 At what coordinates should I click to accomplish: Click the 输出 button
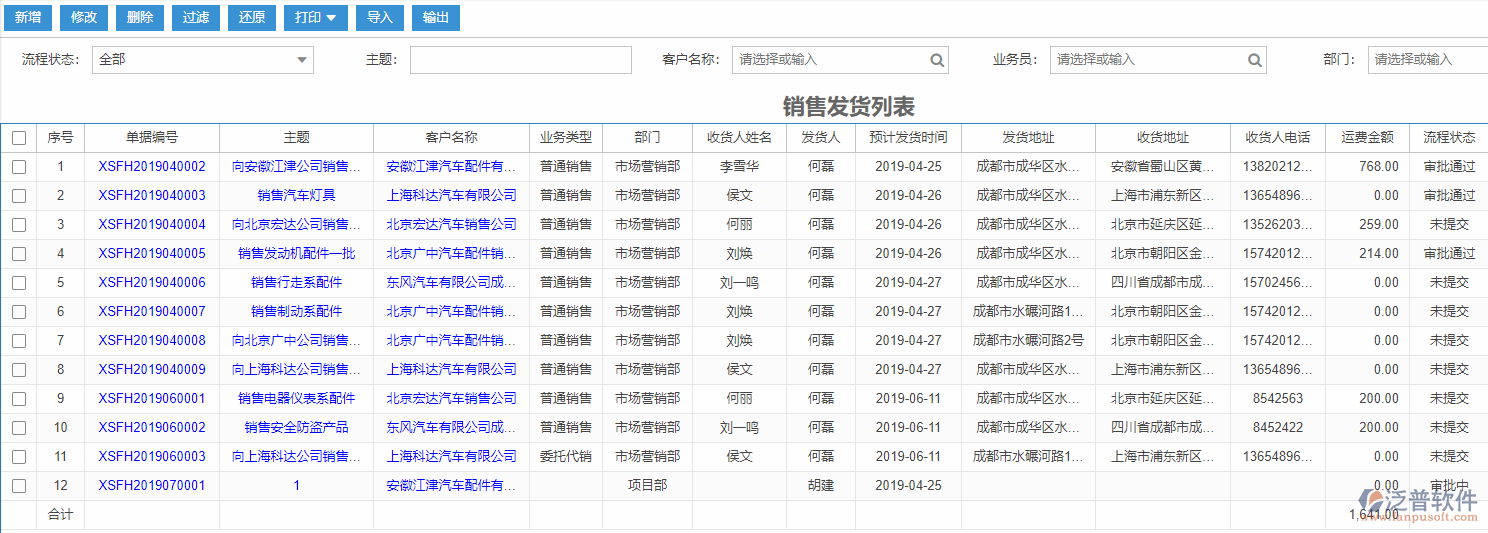coord(436,17)
